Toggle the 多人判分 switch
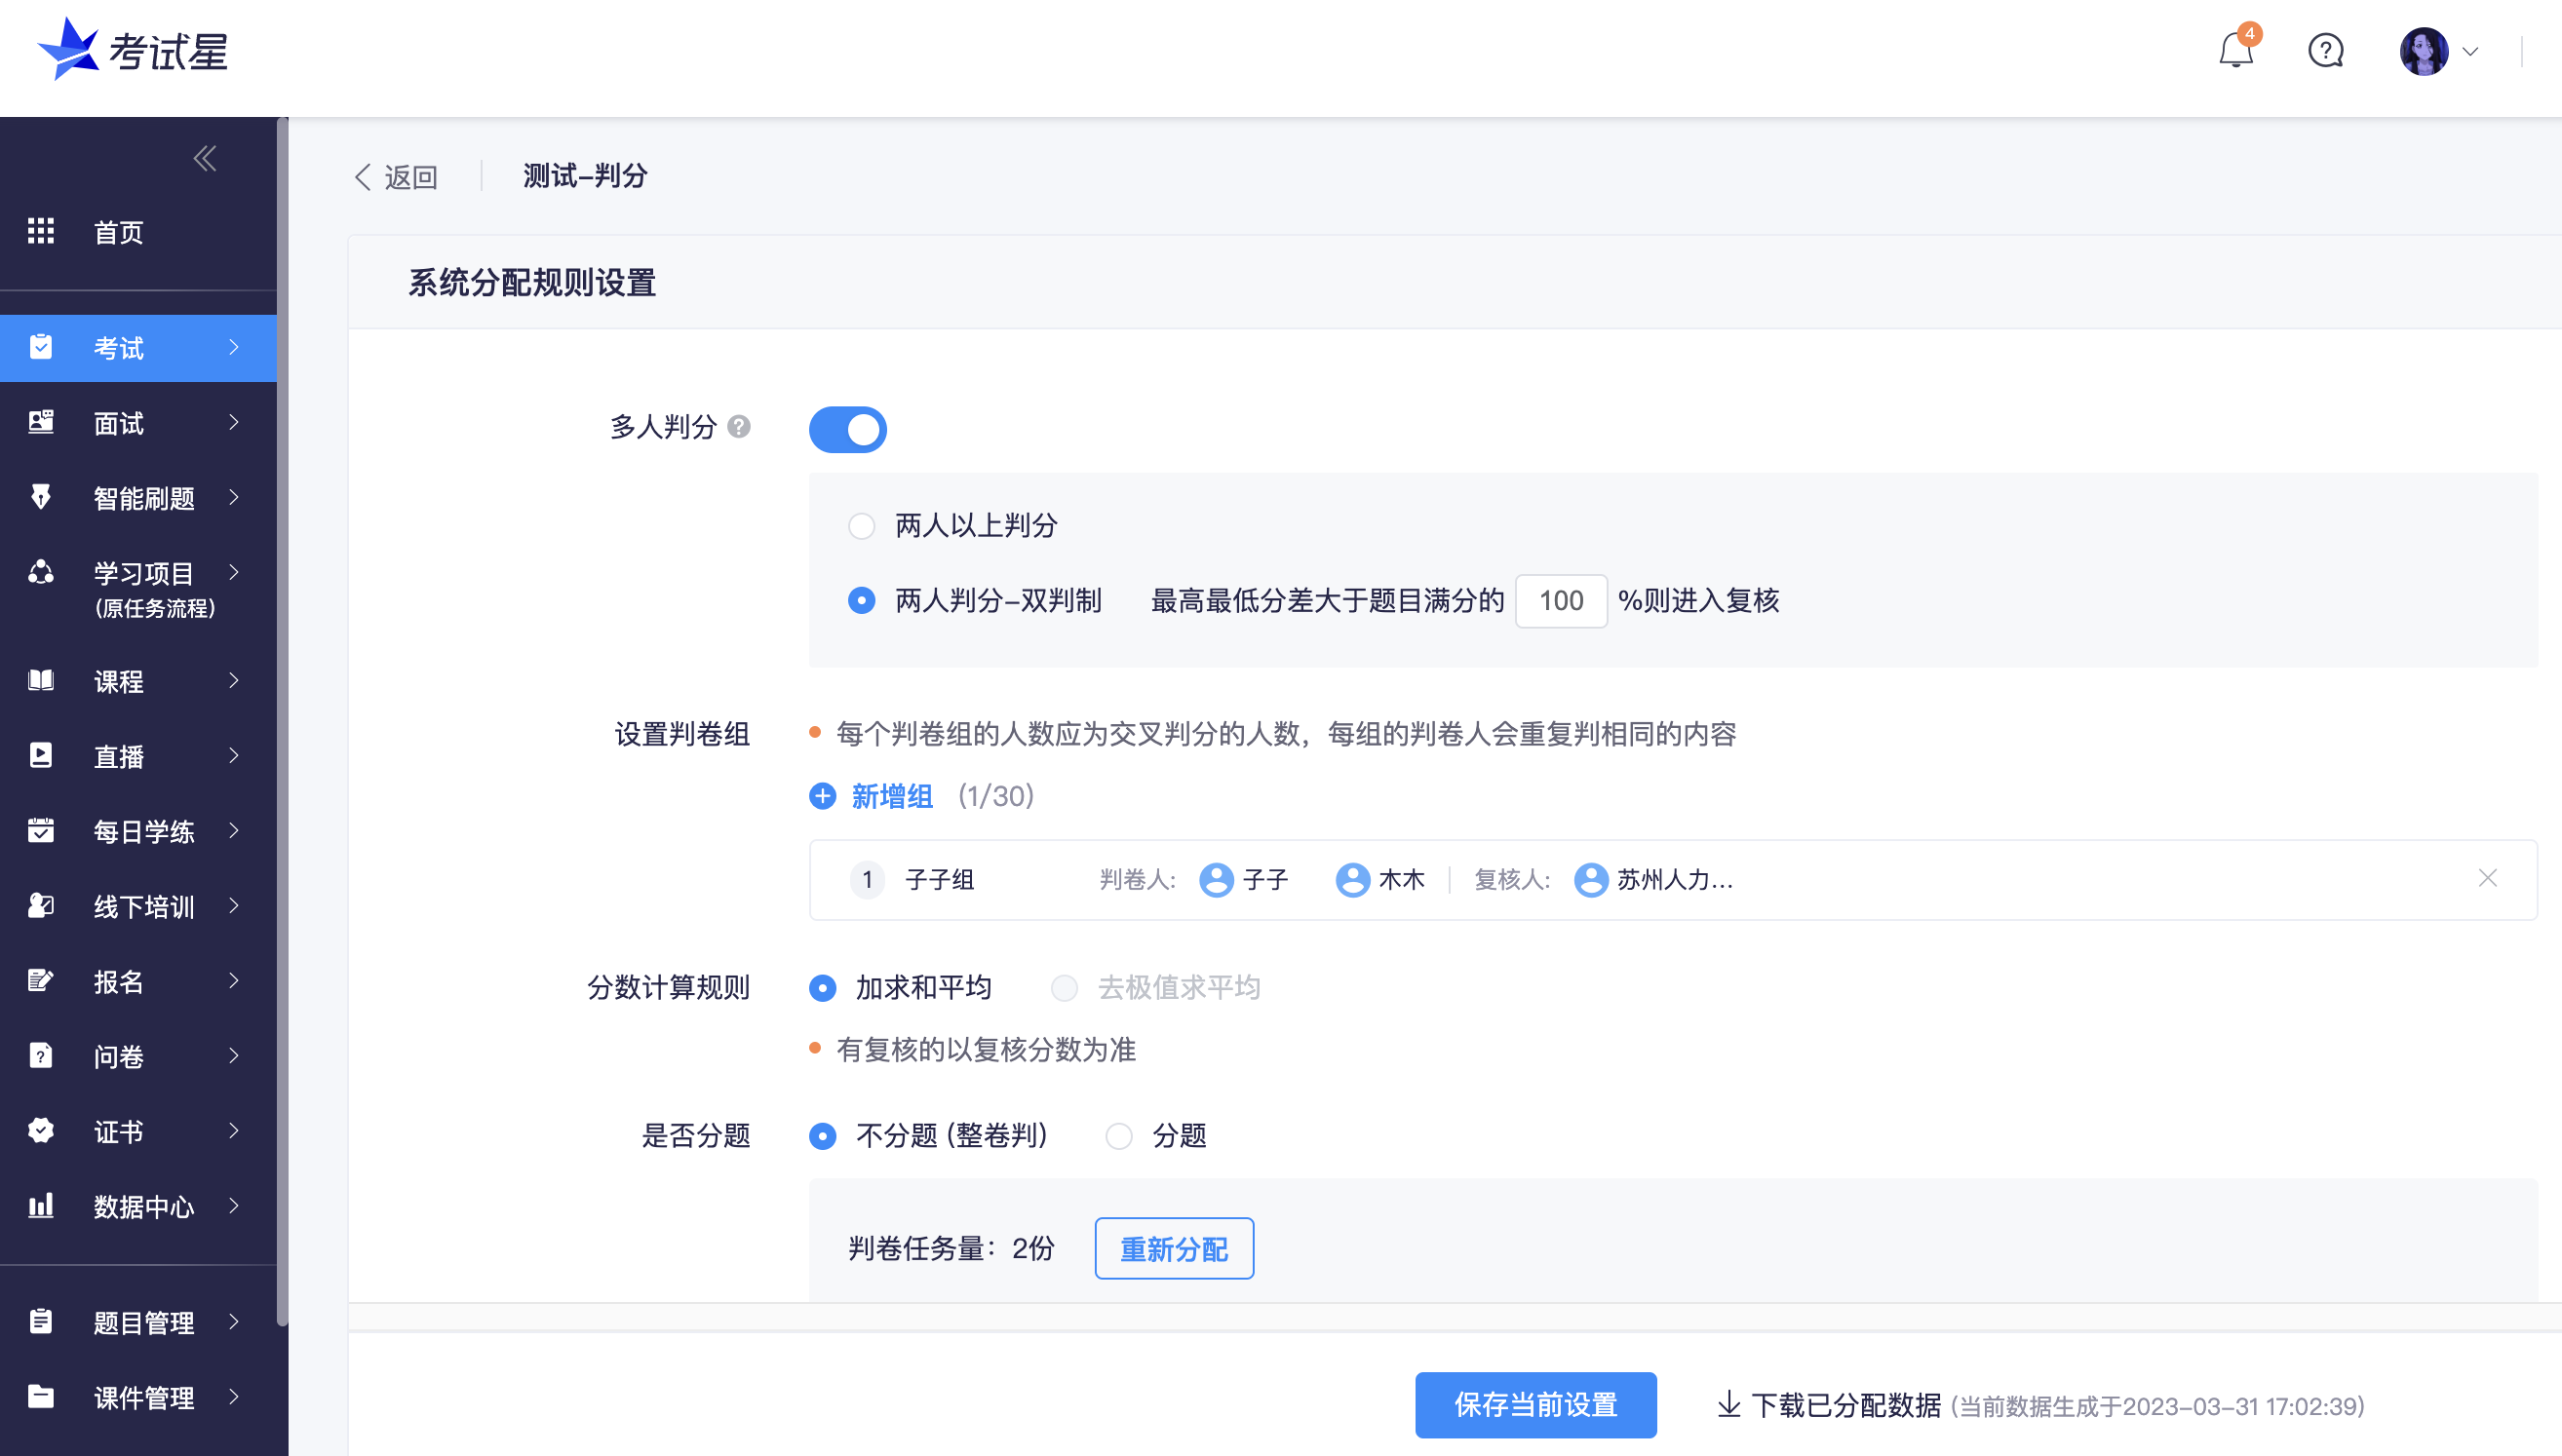 [x=847, y=429]
